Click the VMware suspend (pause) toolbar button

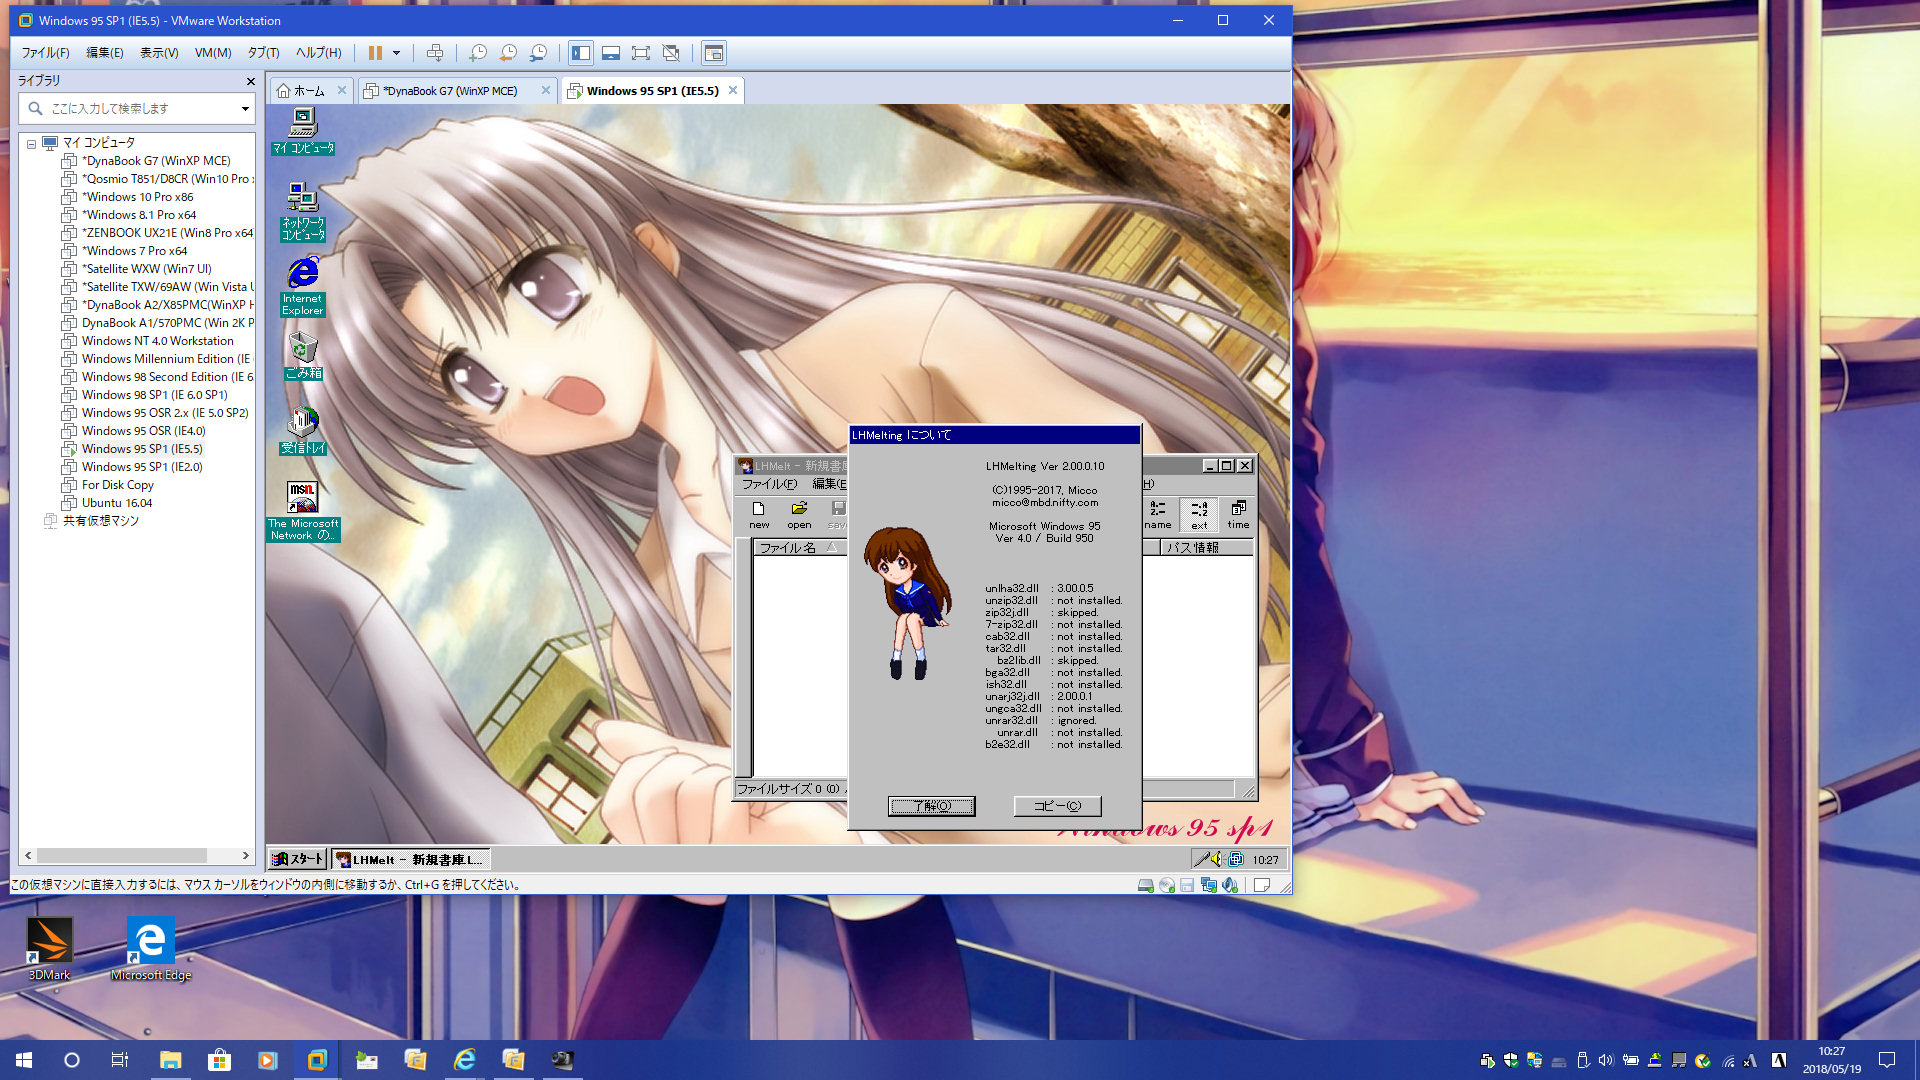click(x=375, y=53)
